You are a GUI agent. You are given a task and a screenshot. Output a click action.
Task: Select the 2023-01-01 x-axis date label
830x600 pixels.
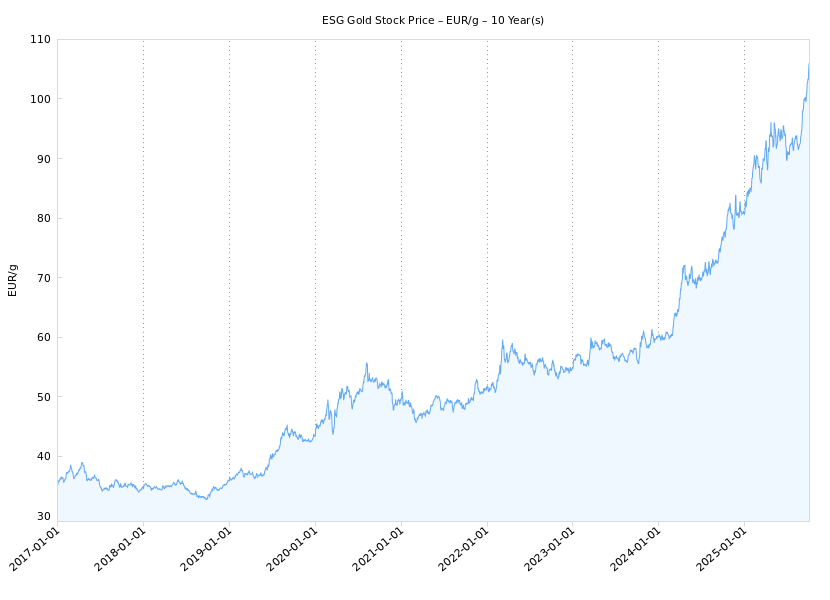(x=551, y=549)
